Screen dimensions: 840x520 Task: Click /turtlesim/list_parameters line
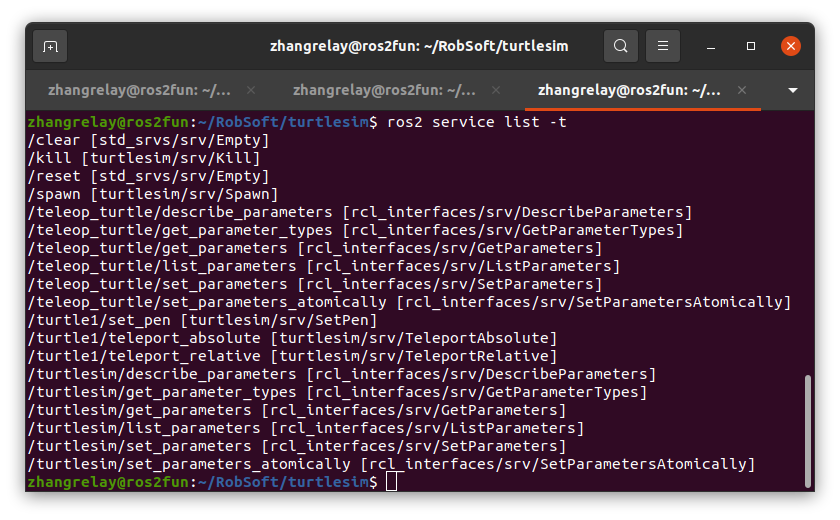point(306,428)
